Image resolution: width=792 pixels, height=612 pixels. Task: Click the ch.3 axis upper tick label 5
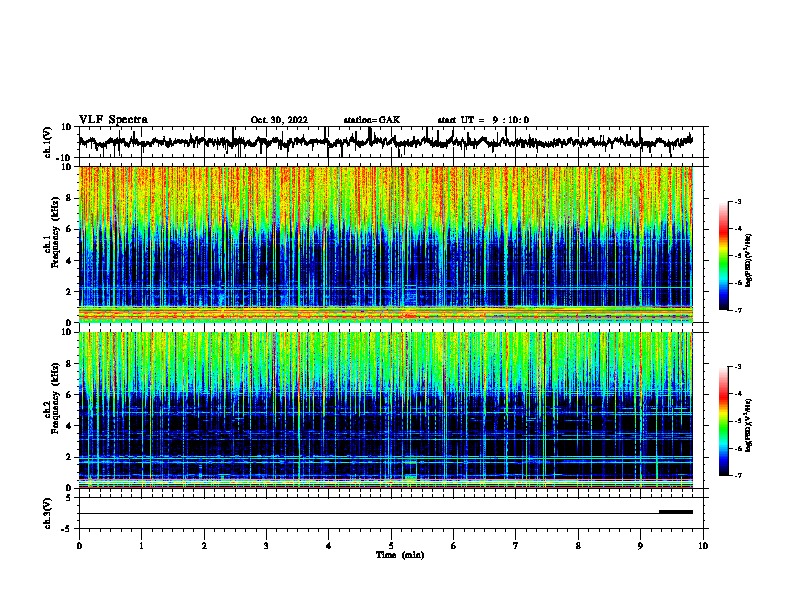(69, 498)
